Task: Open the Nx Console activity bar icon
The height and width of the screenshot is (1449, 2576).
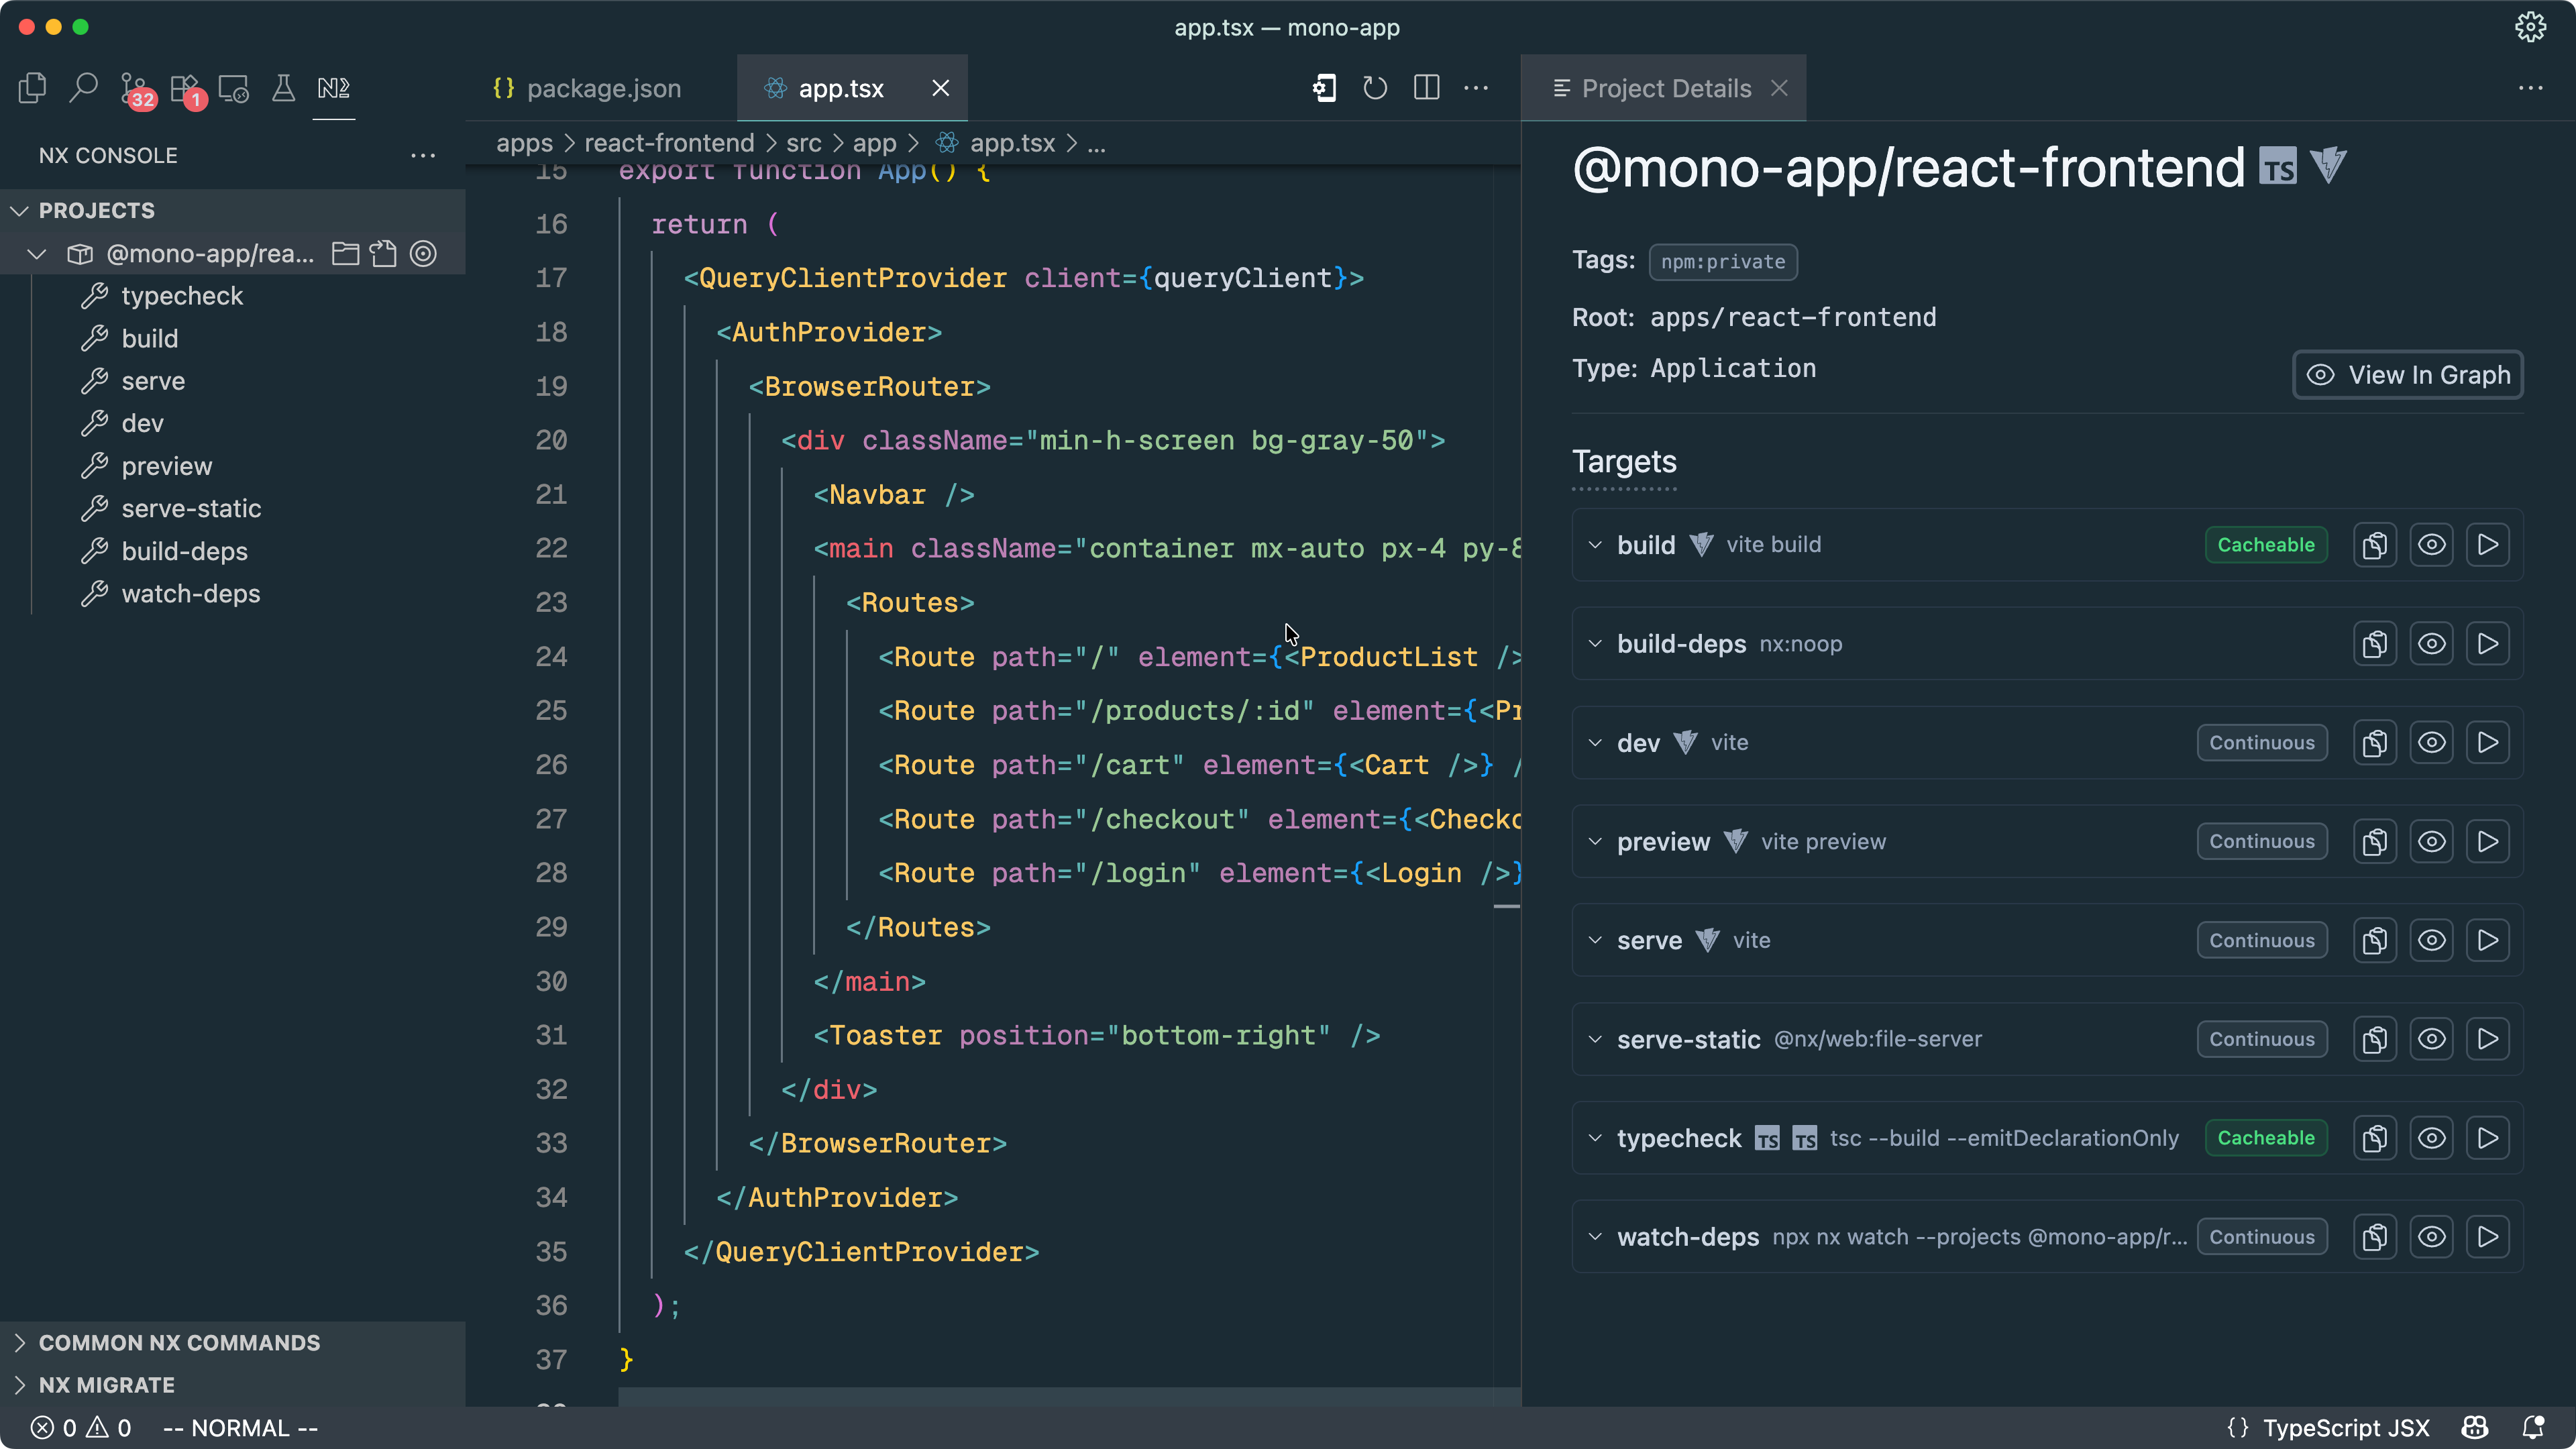Action: (333, 88)
